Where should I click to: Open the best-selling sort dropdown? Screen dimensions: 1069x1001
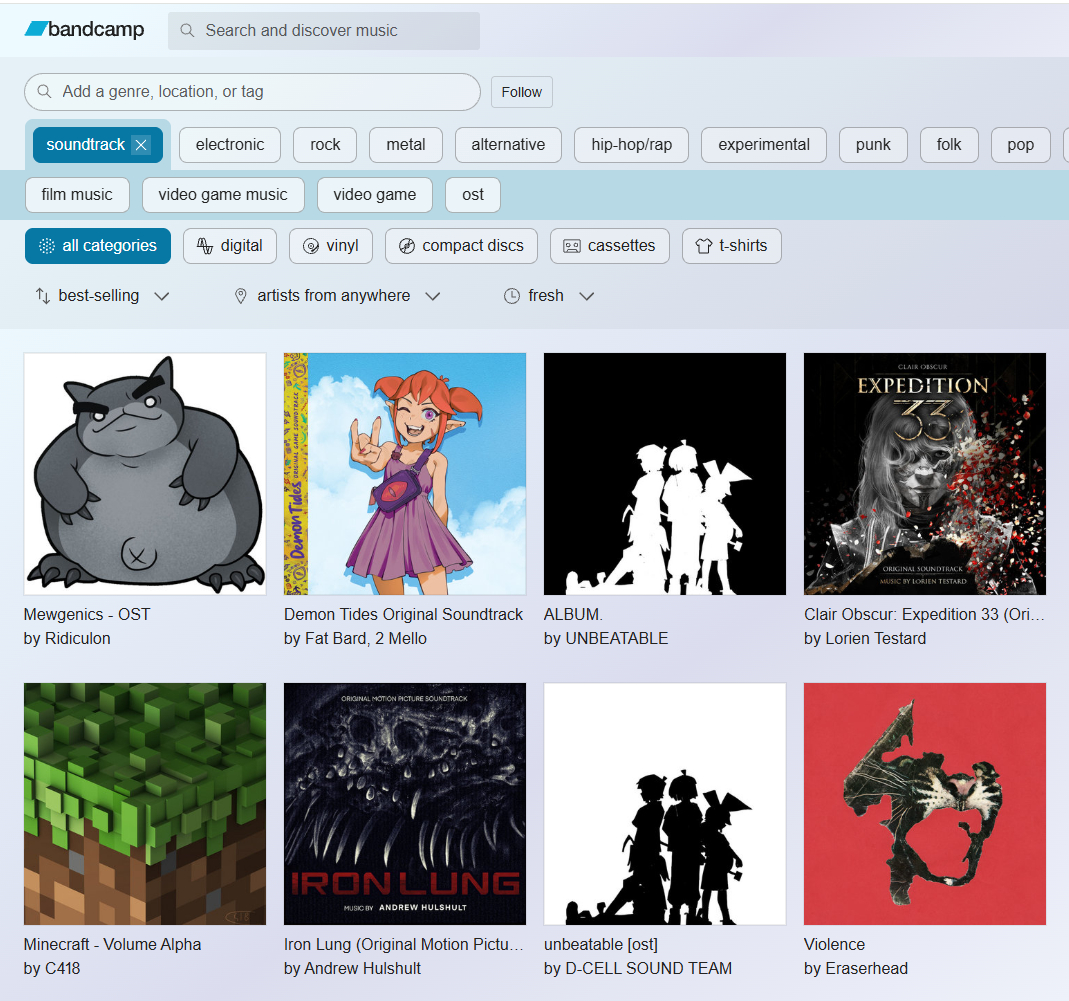tap(102, 296)
